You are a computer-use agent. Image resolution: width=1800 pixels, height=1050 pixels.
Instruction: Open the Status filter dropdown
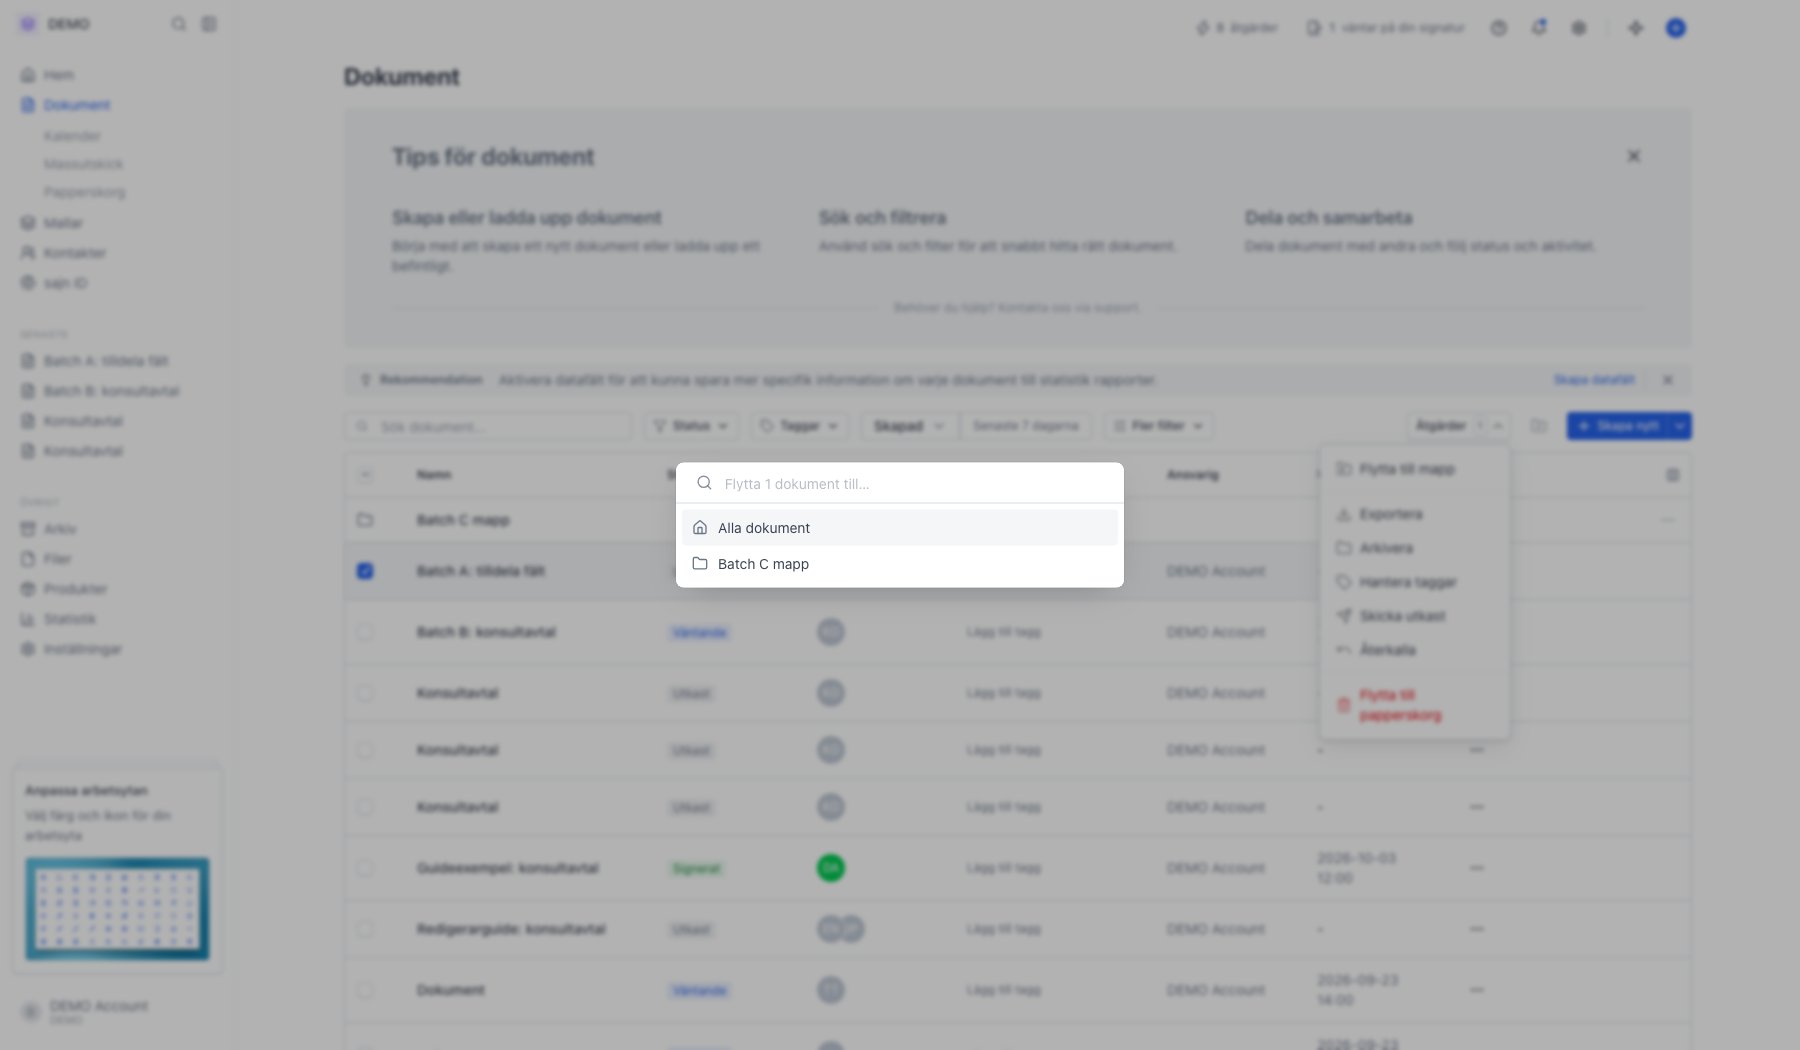(691, 426)
